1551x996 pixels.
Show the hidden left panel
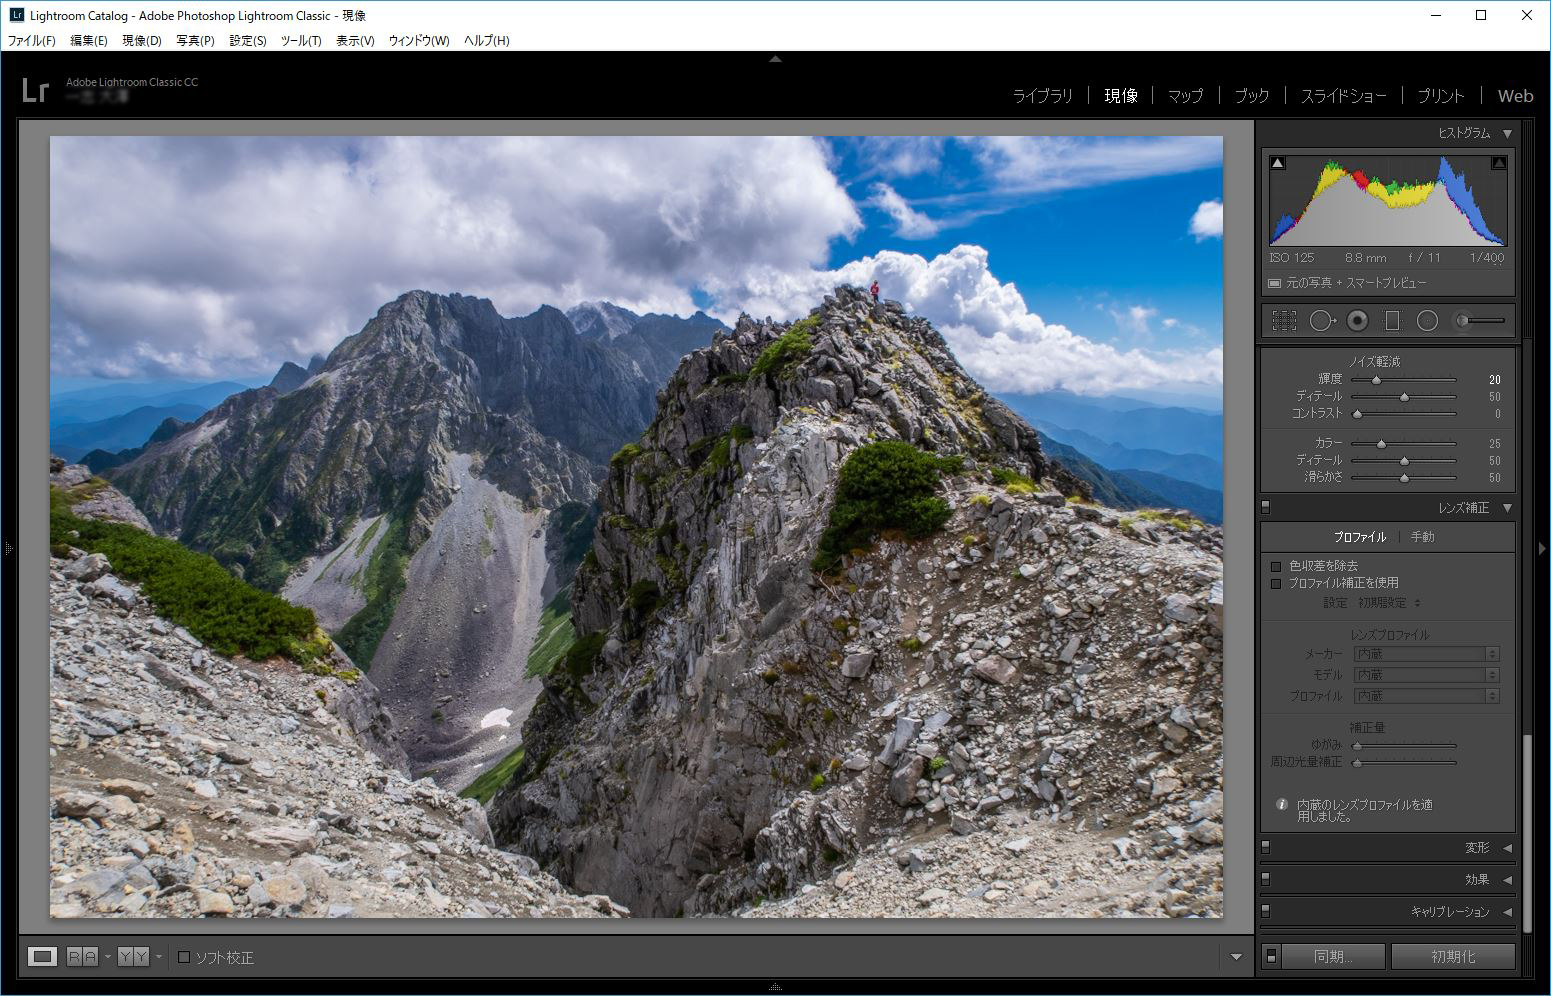point(8,548)
